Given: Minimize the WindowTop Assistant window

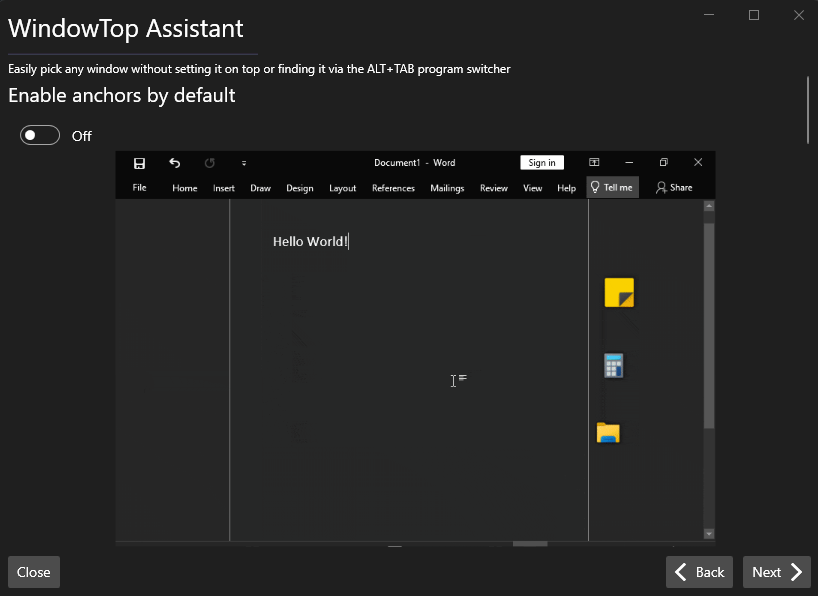Looking at the screenshot, I should (x=709, y=15).
